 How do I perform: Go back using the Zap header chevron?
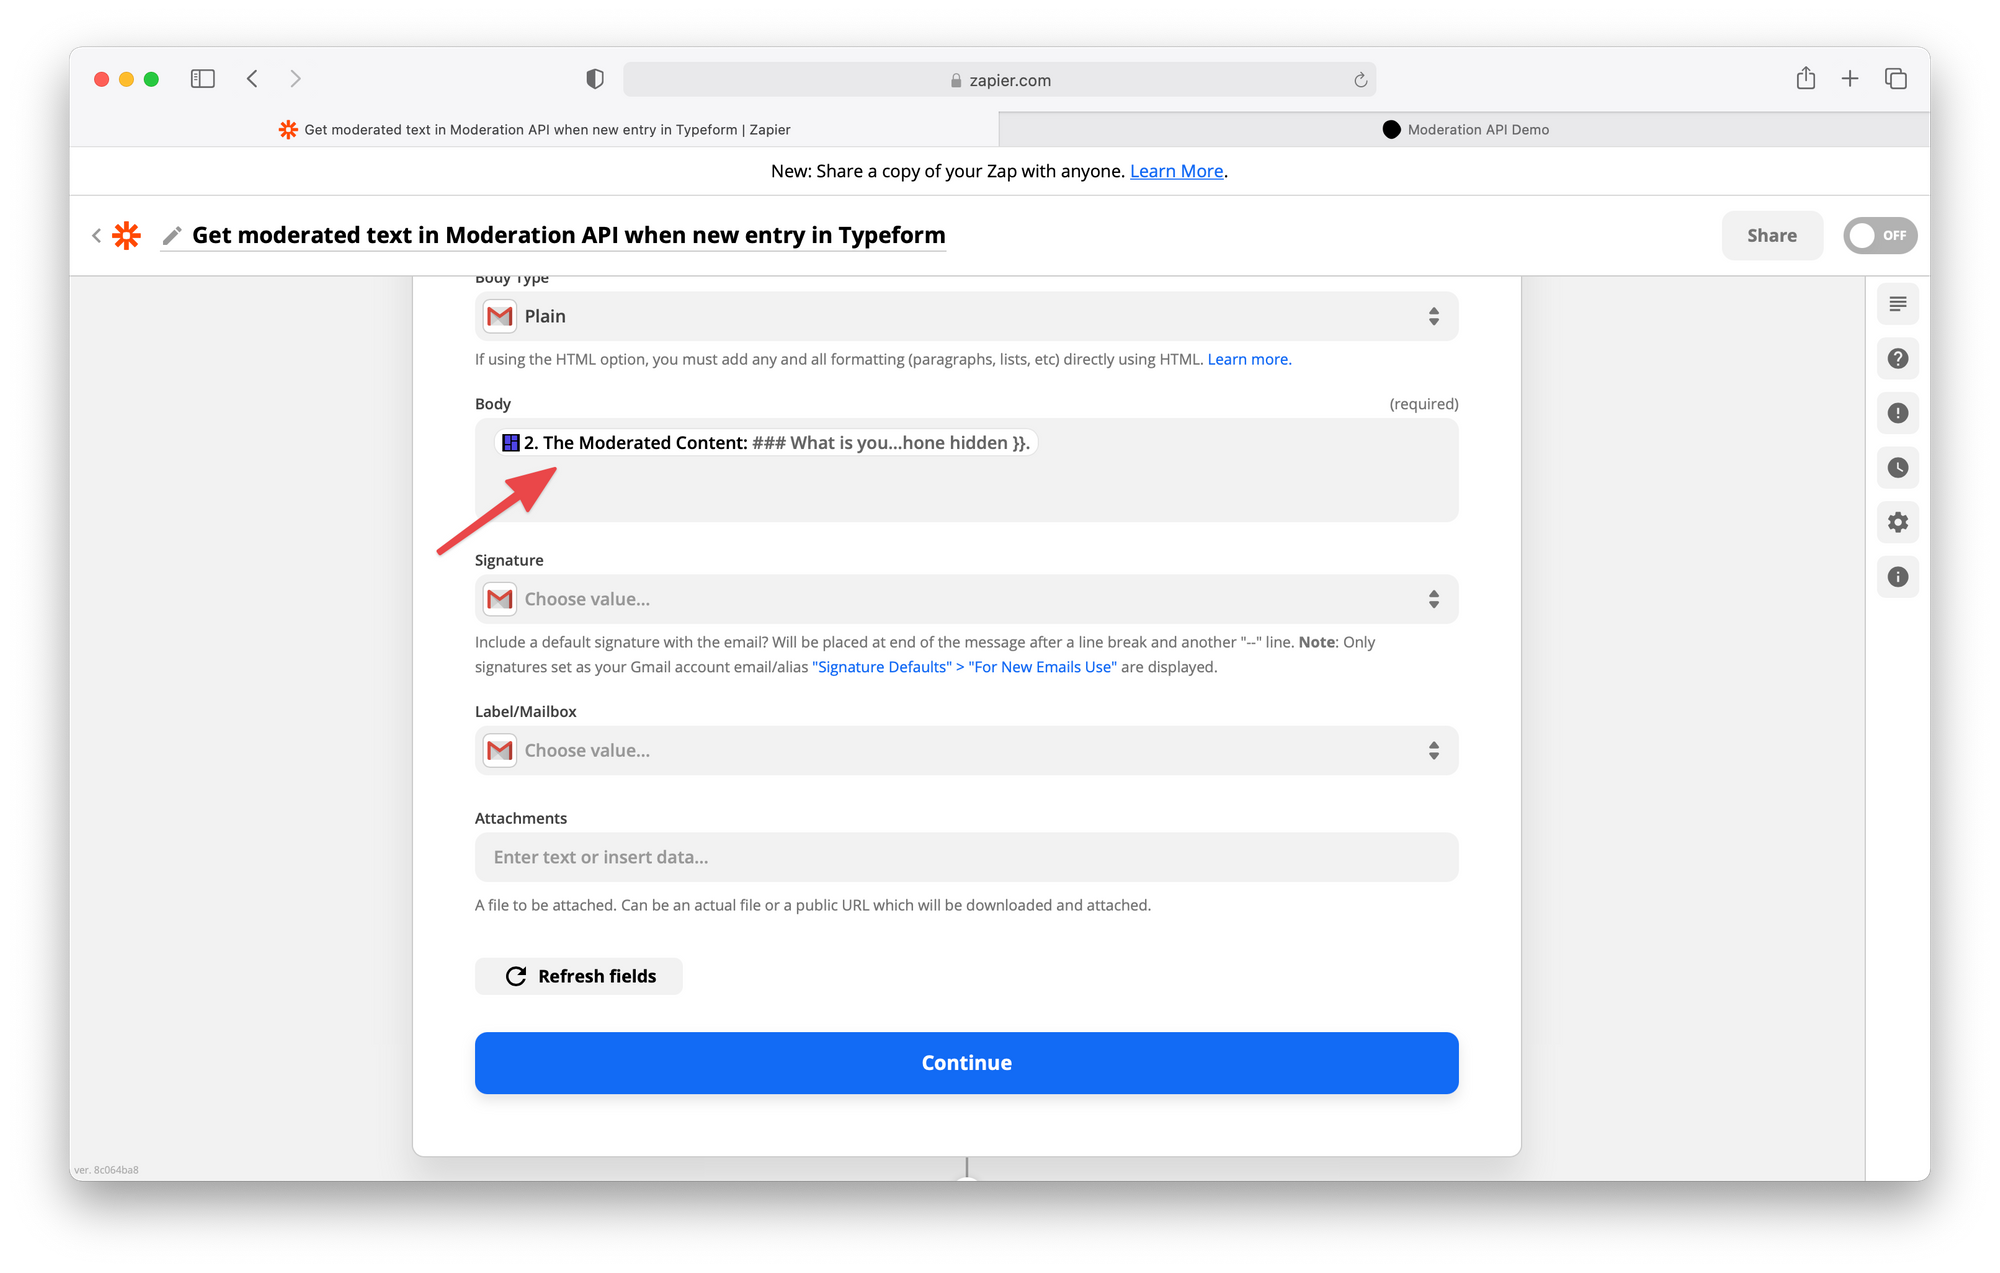click(x=96, y=235)
